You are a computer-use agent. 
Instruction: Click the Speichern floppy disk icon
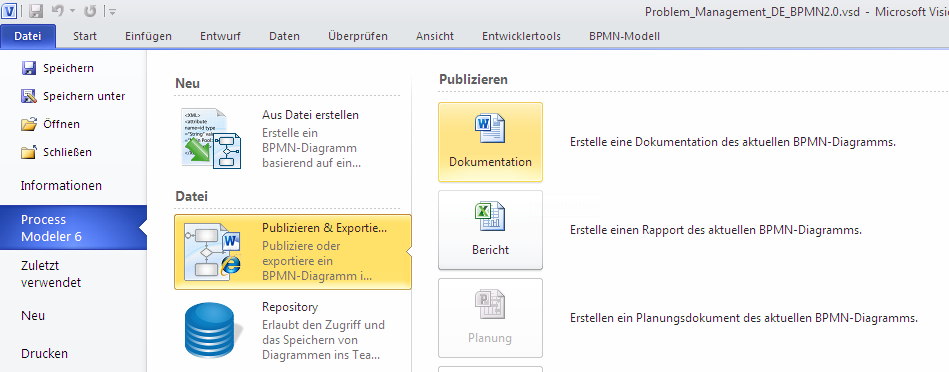(28, 68)
